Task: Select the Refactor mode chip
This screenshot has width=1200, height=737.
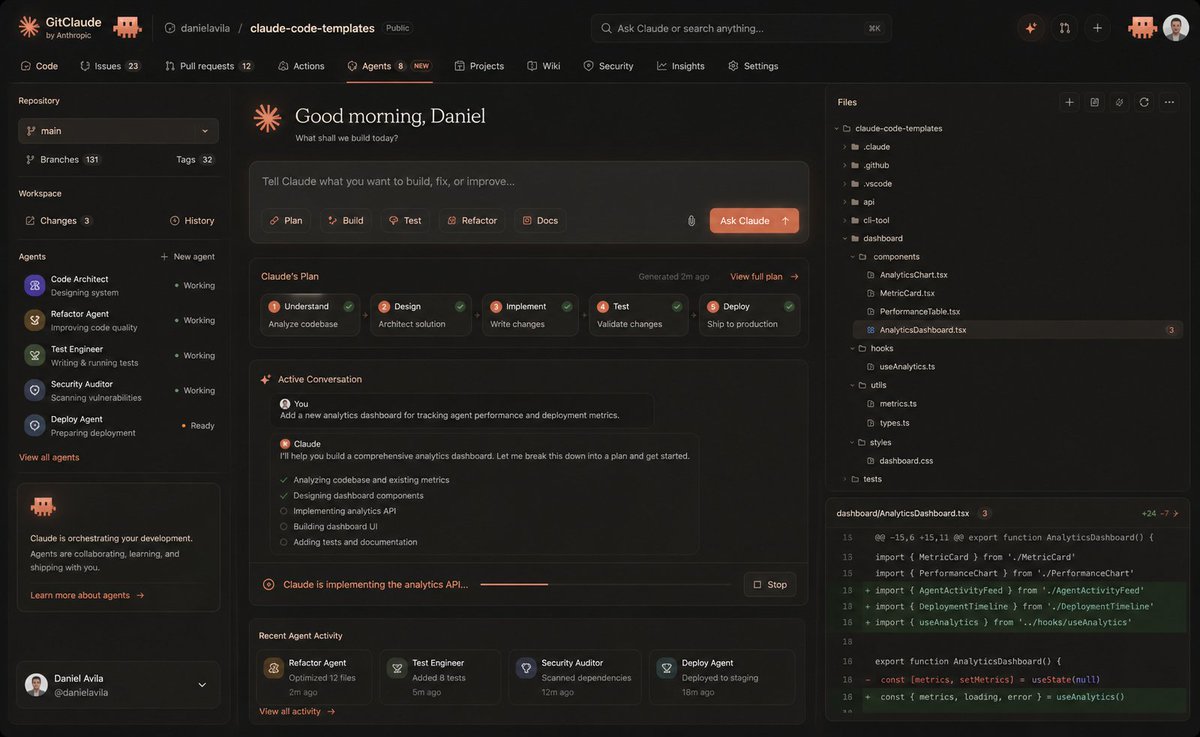Action: (x=472, y=221)
